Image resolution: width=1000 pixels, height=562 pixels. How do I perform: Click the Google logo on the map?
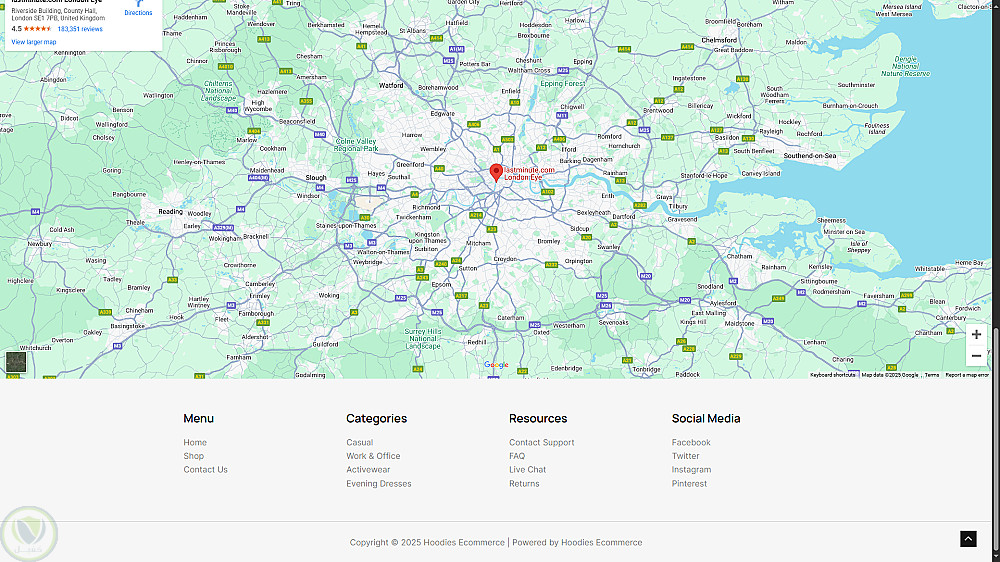pos(496,365)
